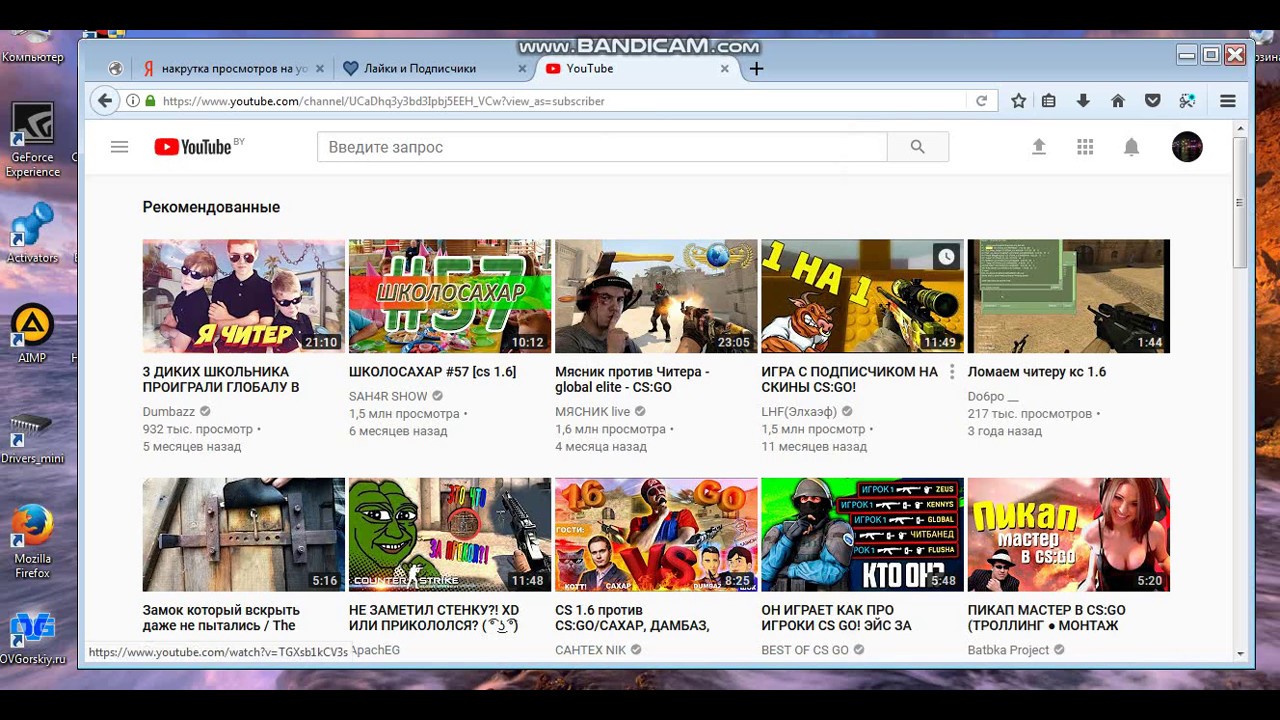The height and width of the screenshot is (720, 1280).
Task: Open SAH4R SHOW channel link
Action: click(x=388, y=396)
